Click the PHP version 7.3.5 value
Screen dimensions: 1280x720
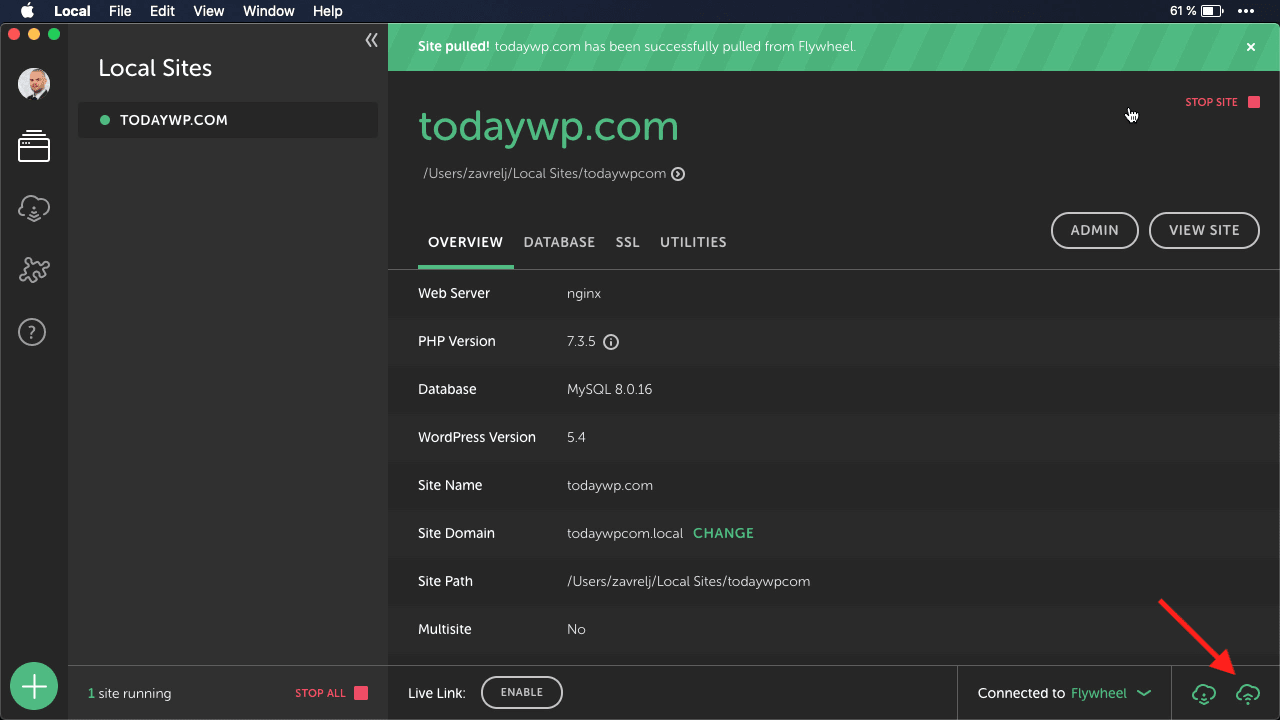(581, 342)
